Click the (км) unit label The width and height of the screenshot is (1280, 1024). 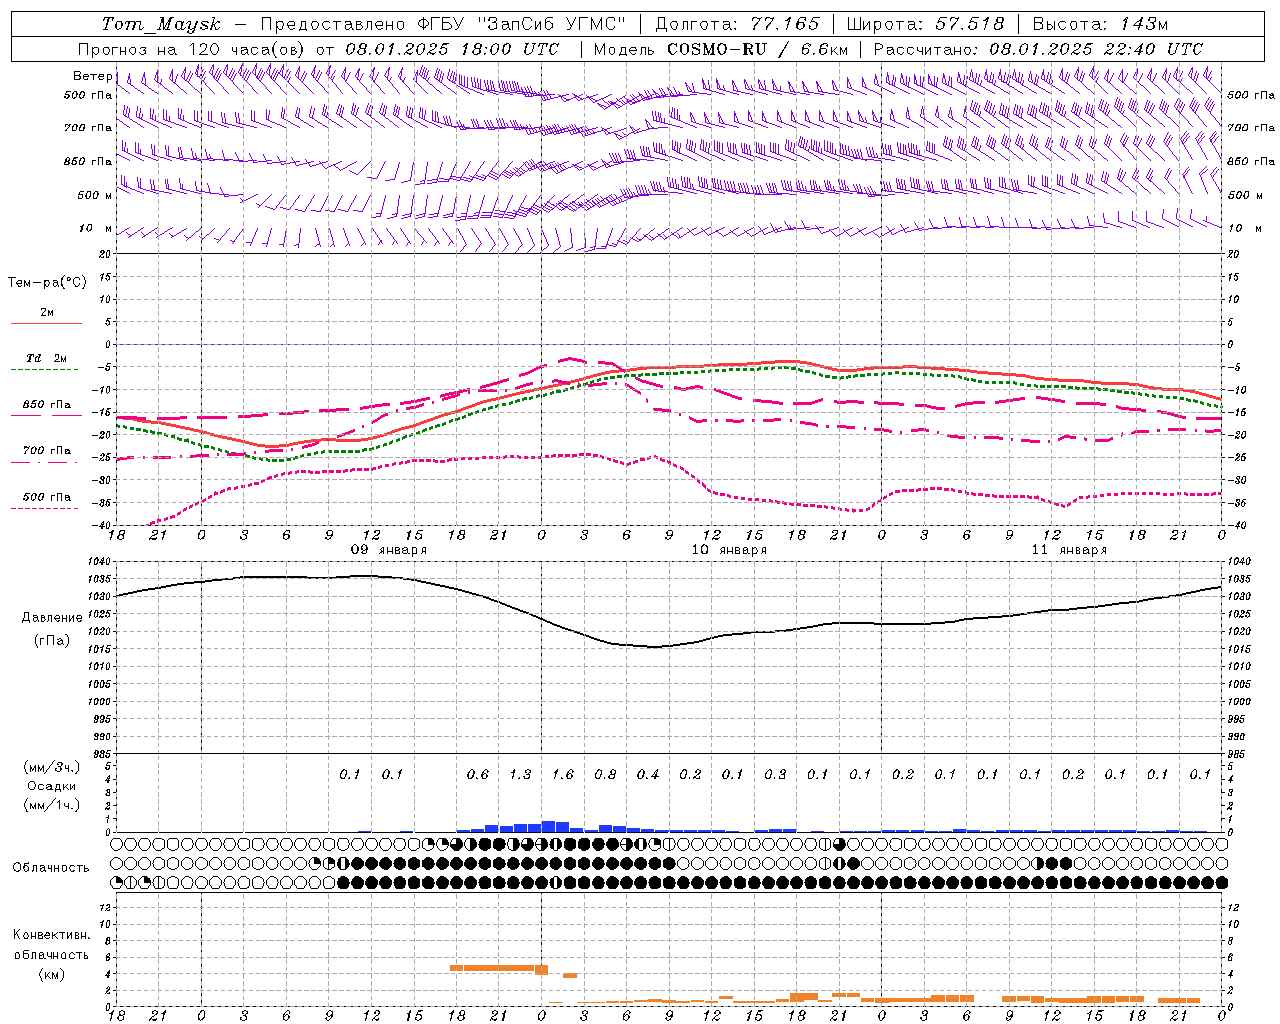tap(51, 974)
